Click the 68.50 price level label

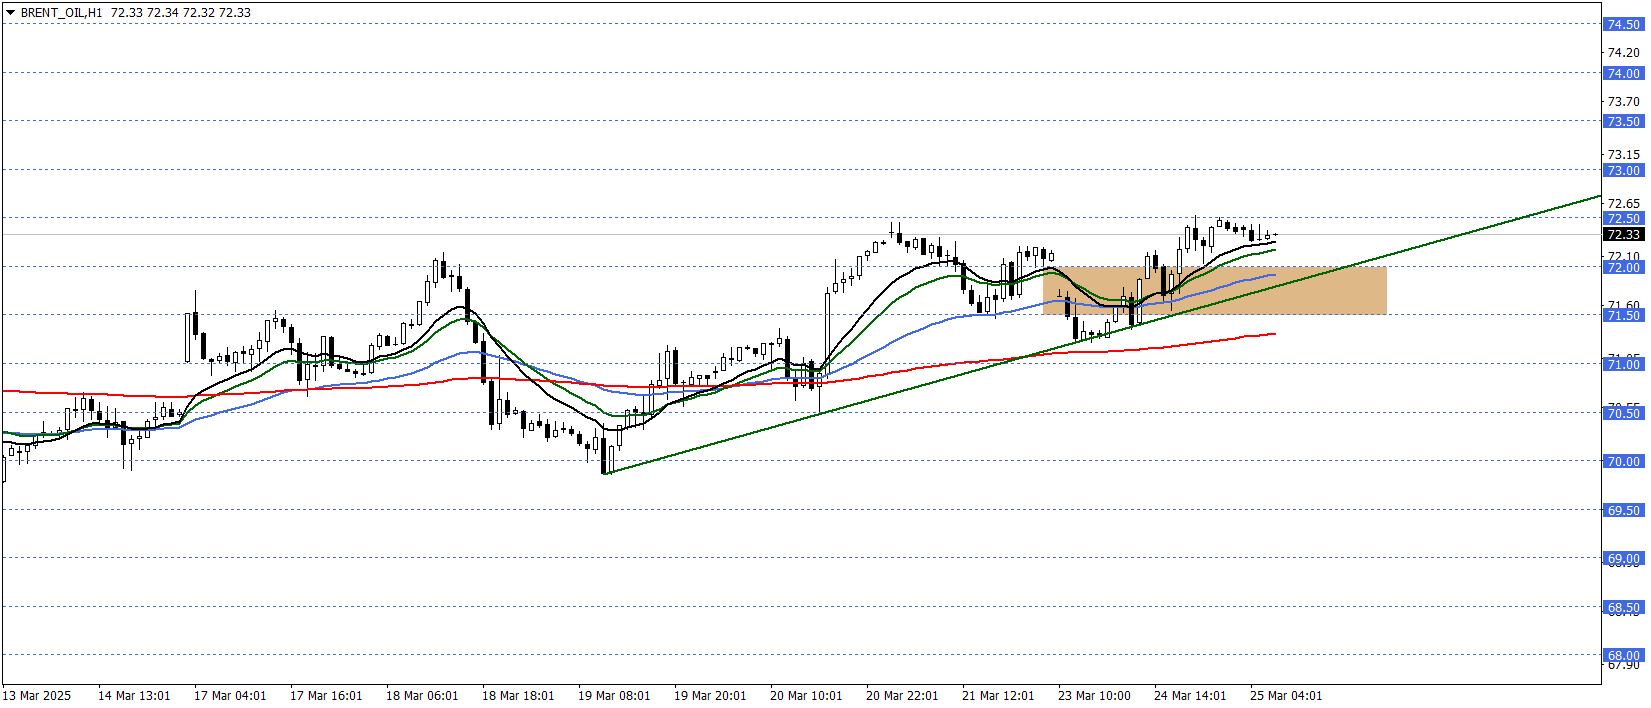[1623, 608]
